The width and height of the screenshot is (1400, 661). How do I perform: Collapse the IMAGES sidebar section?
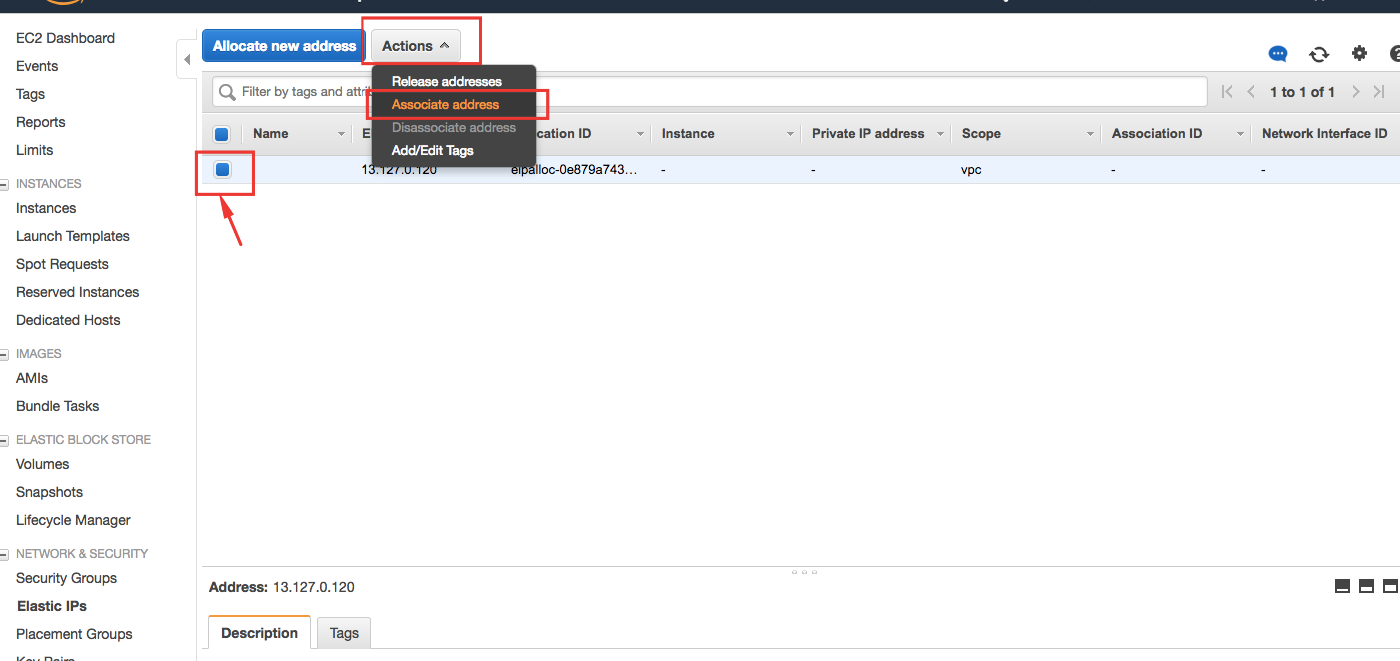click(x=4, y=354)
